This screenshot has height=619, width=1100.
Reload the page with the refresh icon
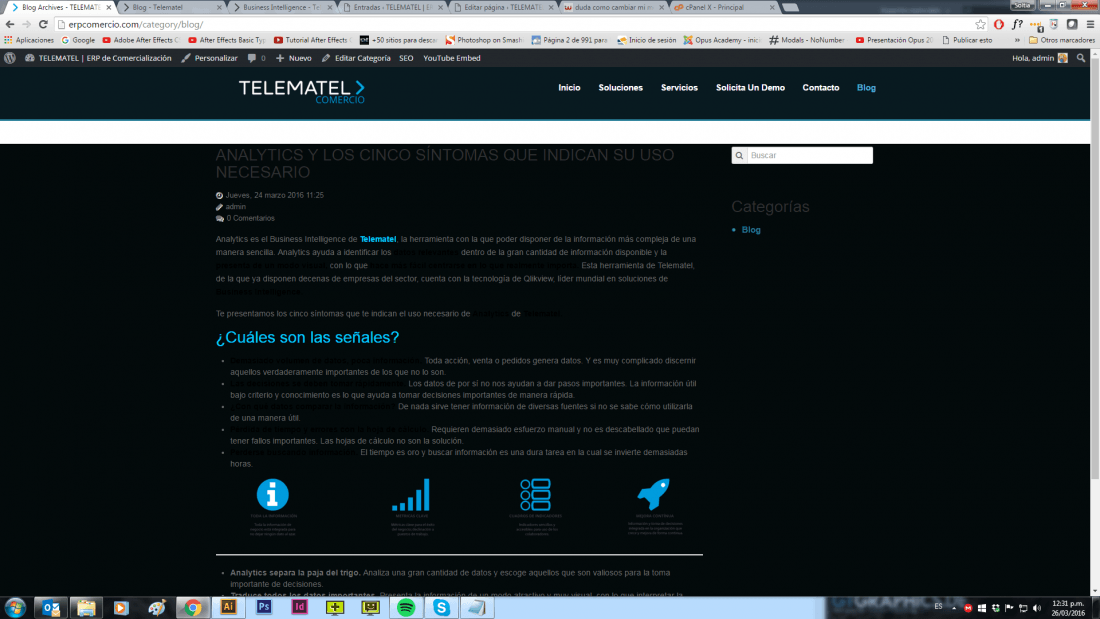[43, 24]
